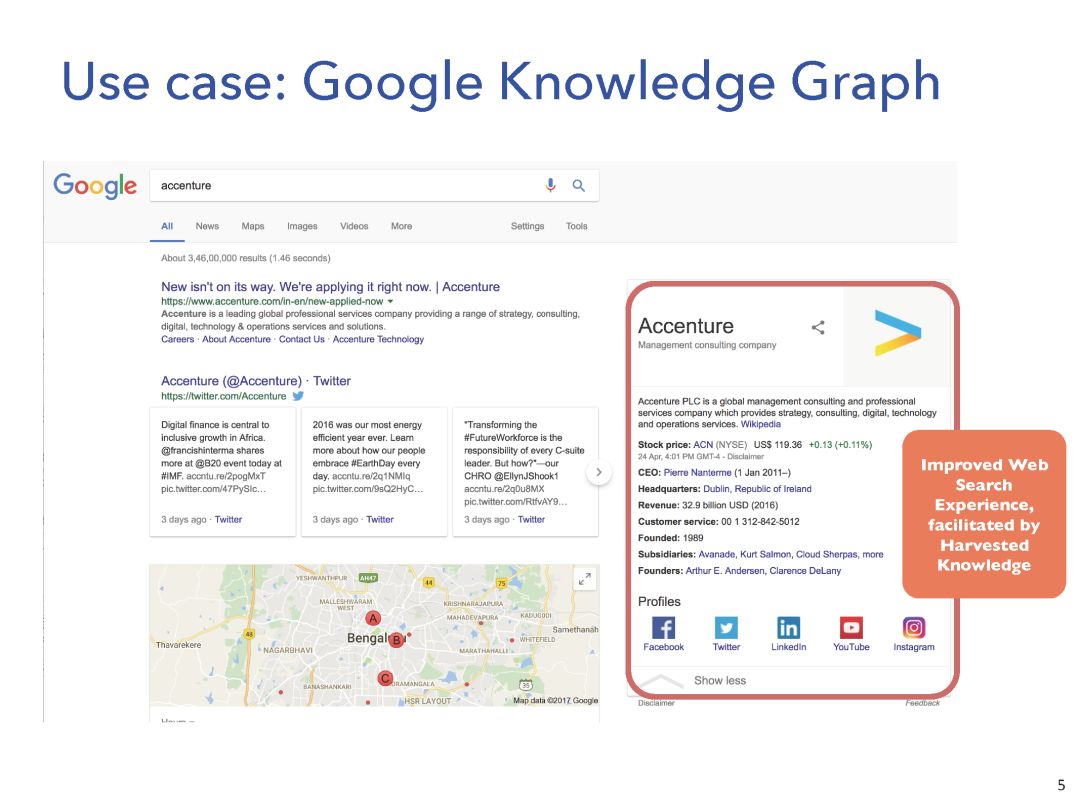Open the Contact Us sitelink

pos(302,339)
